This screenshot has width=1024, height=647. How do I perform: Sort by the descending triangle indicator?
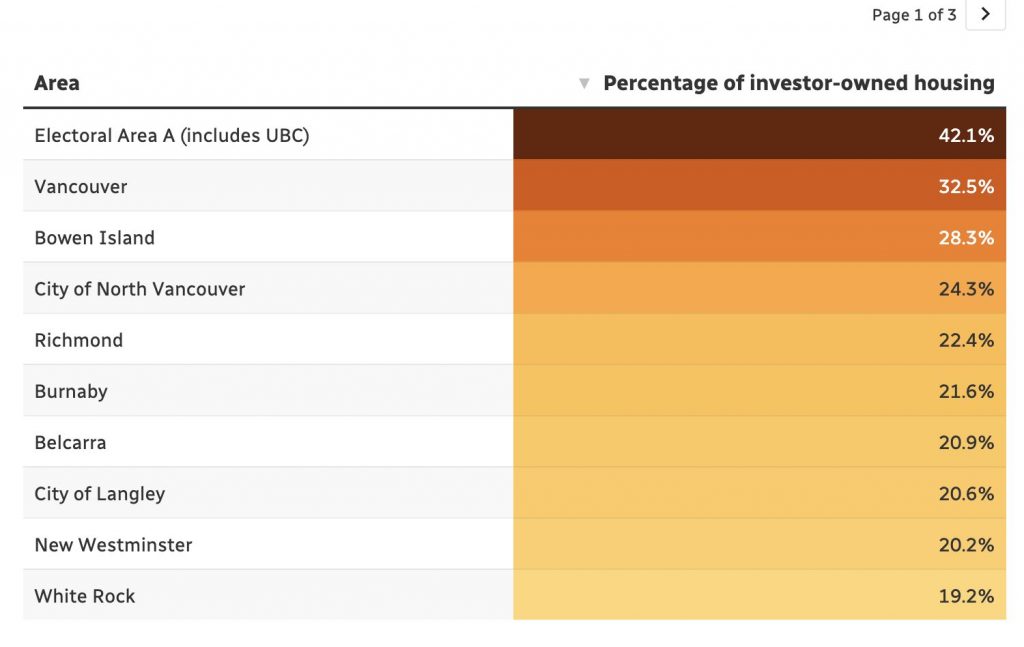pos(585,84)
